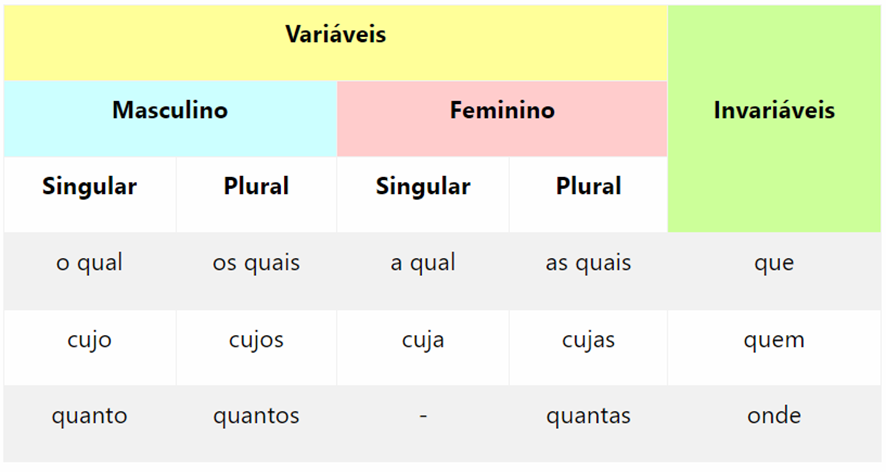Click the yellow Variáveis header cell
Screen dimensions: 886x472
click(335, 35)
